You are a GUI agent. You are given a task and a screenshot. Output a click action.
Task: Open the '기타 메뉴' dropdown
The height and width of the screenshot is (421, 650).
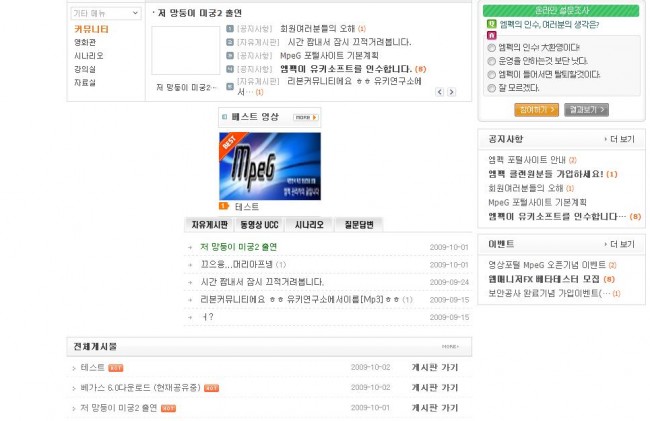106,14
